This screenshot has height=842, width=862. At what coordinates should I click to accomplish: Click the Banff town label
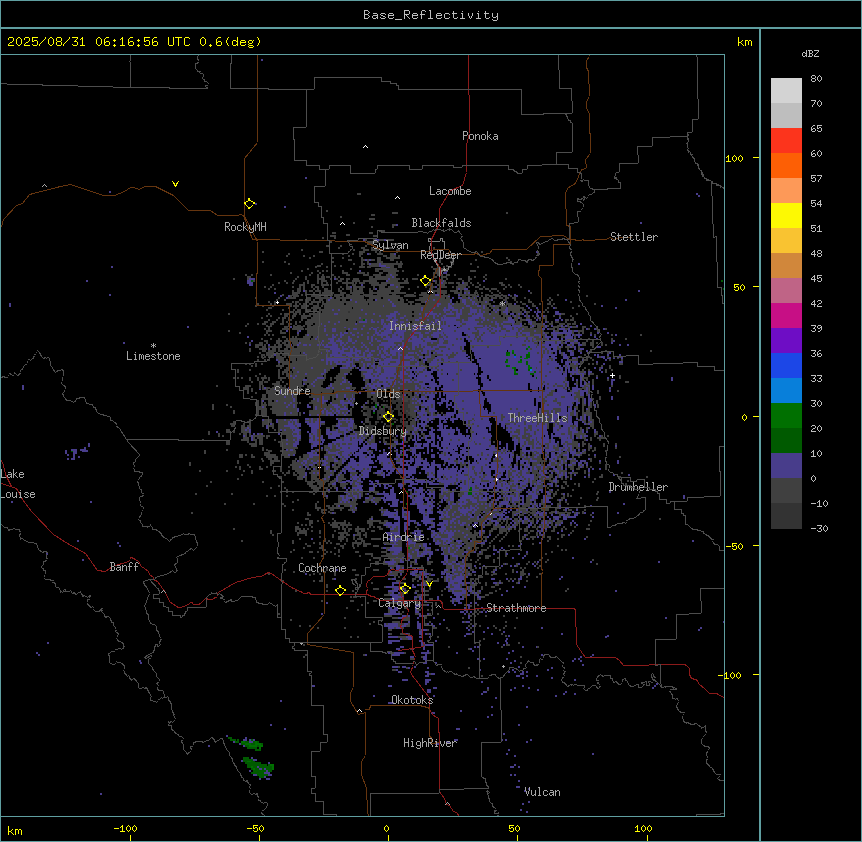point(124,567)
